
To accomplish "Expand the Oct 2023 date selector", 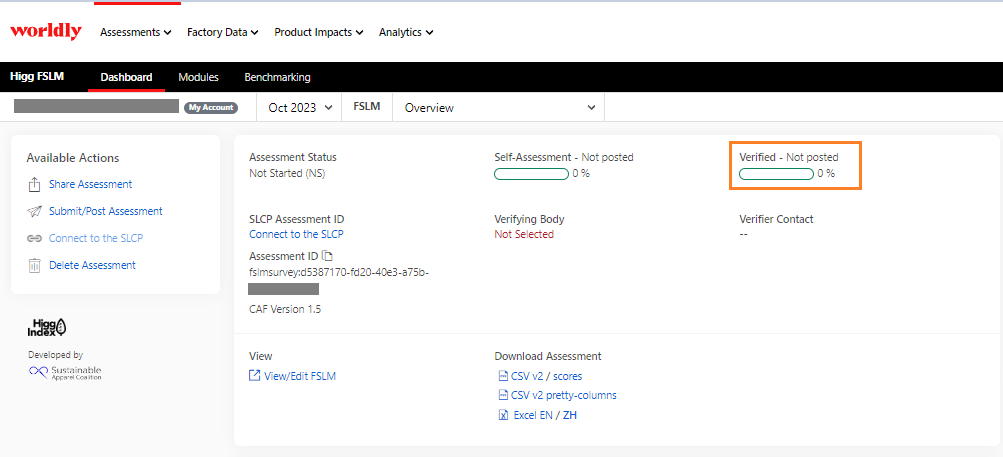I will 300,108.
